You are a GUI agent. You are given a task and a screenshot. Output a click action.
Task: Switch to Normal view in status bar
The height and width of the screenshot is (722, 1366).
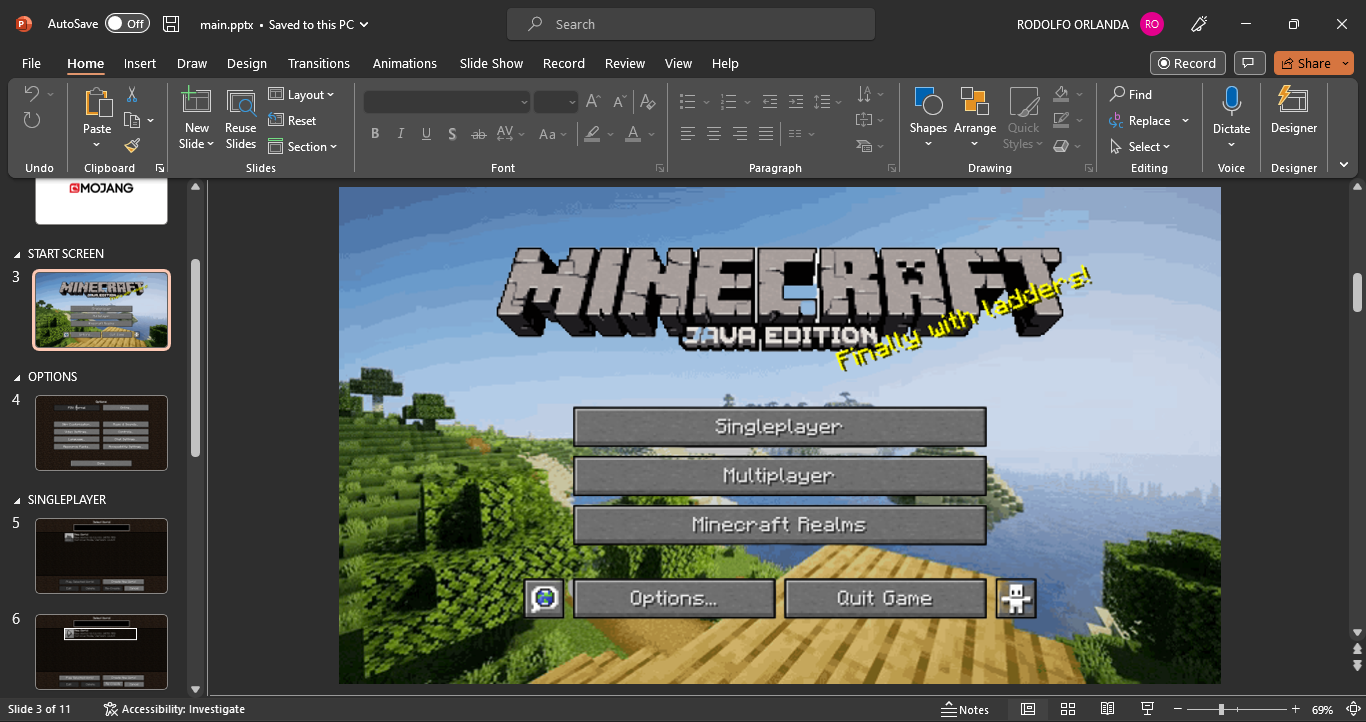(1028, 709)
